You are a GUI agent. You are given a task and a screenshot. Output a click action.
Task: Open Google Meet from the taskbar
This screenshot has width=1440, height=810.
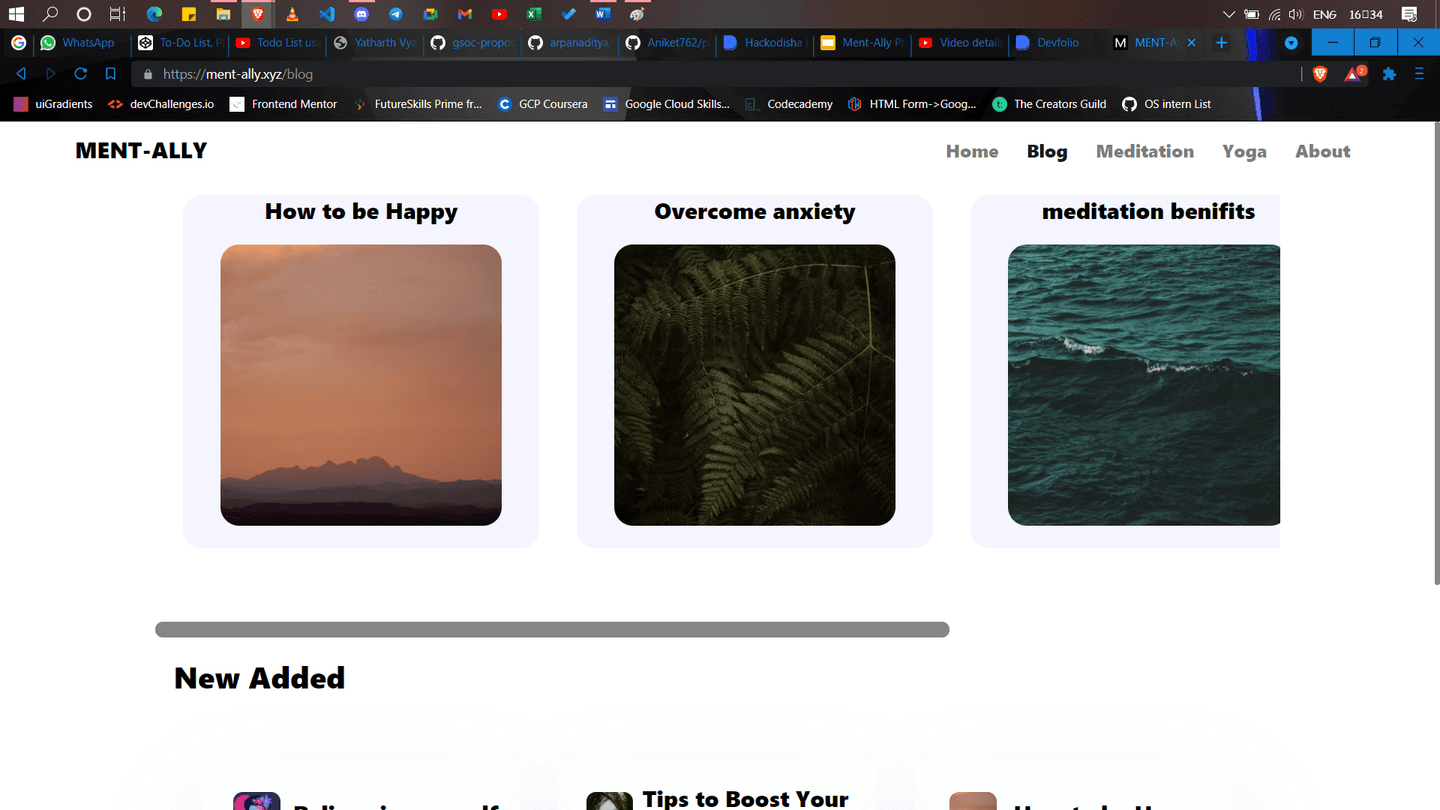[430, 14]
